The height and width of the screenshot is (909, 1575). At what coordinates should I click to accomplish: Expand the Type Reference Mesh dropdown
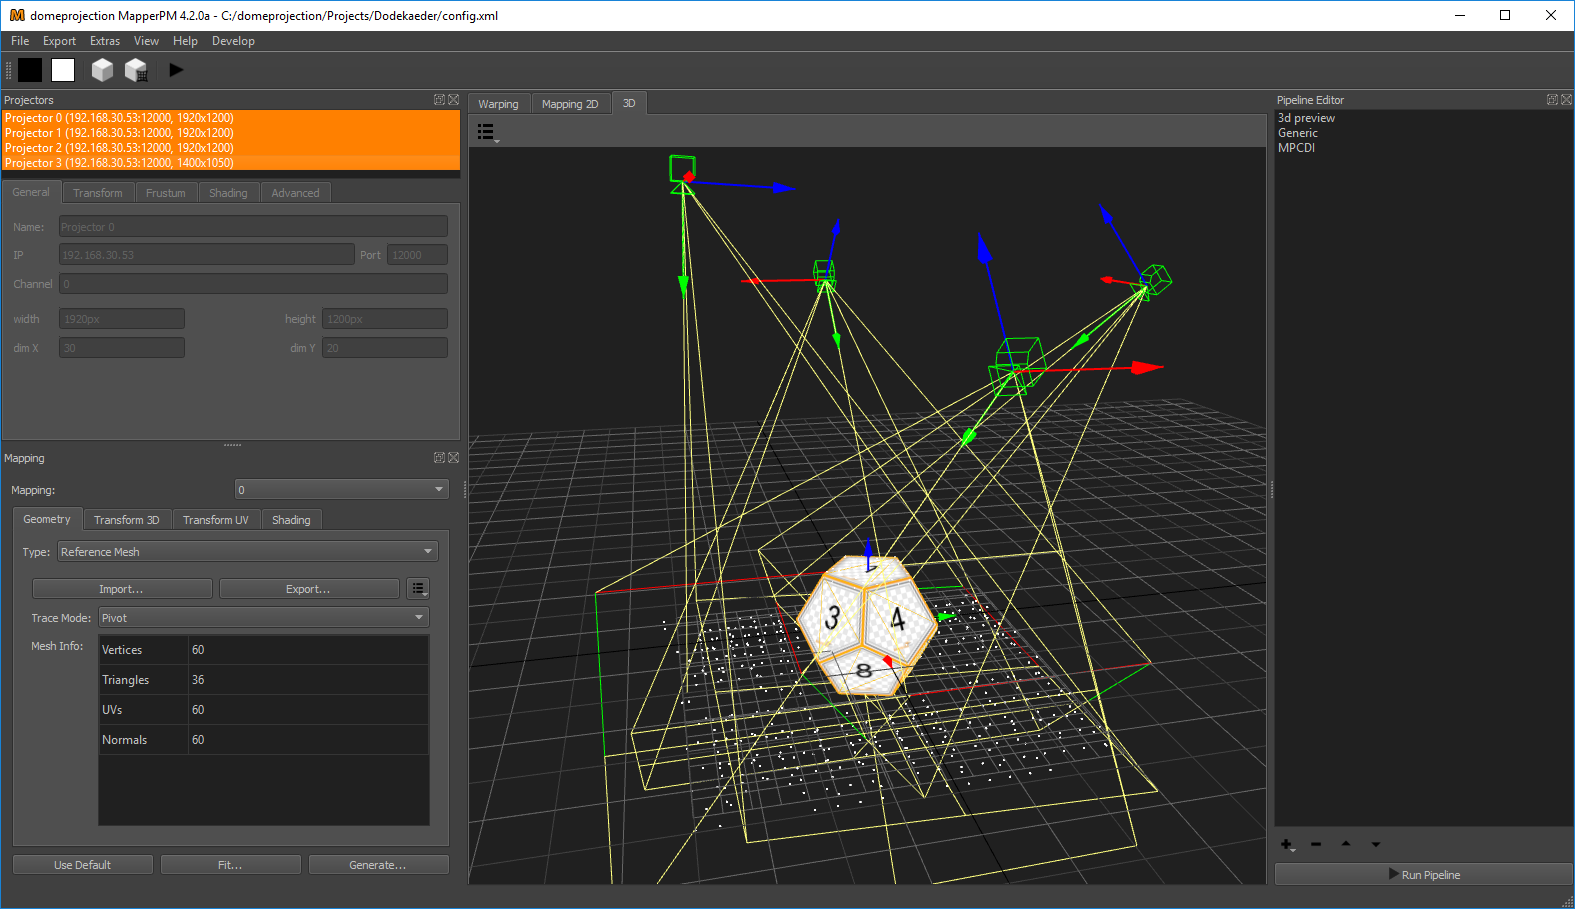[247, 552]
